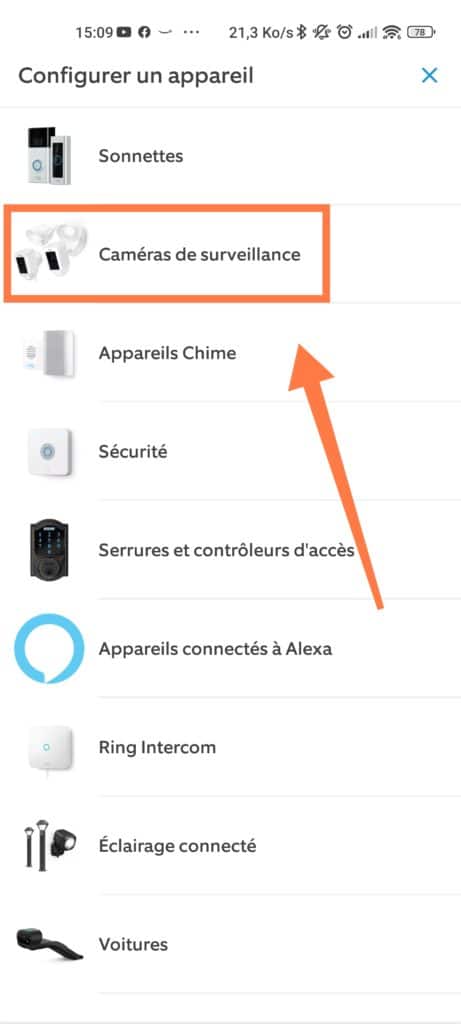The height and width of the screenshot is (1024, 461).
Task: Close the Configurer un appareil screen
Action: coord(429,76)
